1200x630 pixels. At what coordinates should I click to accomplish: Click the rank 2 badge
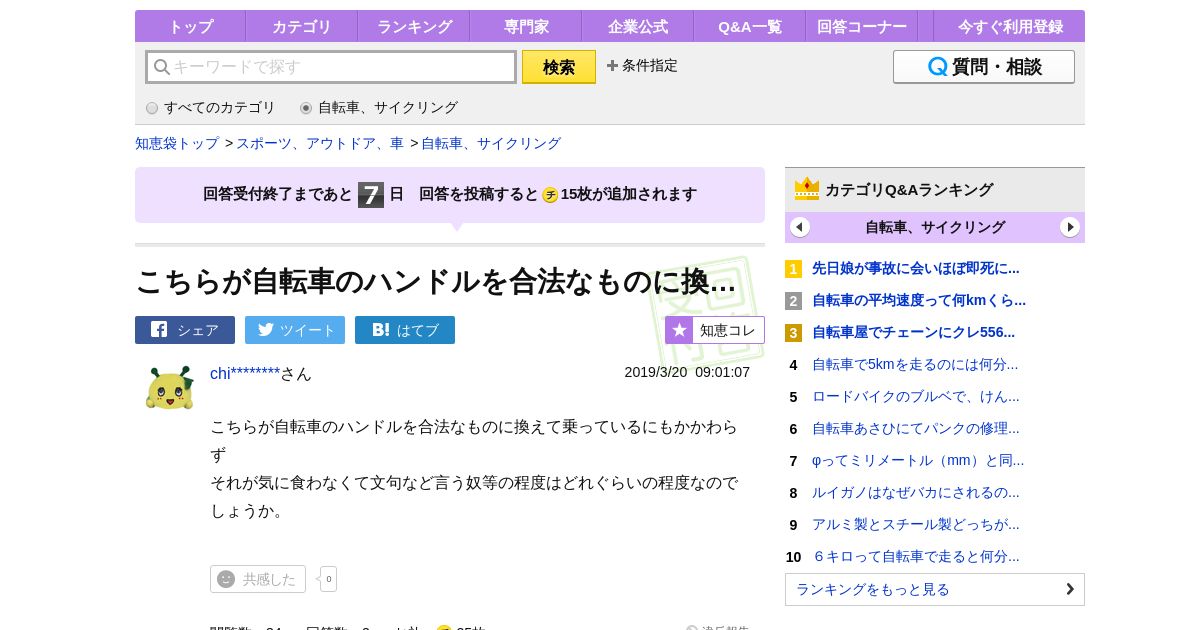pos(793,301)
